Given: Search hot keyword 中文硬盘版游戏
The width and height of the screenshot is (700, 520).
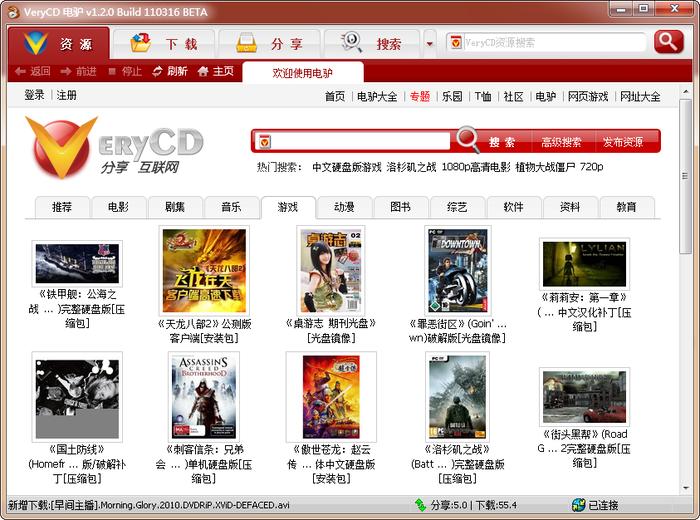Looking at the screenshot, I should click(x=347, y=167).
